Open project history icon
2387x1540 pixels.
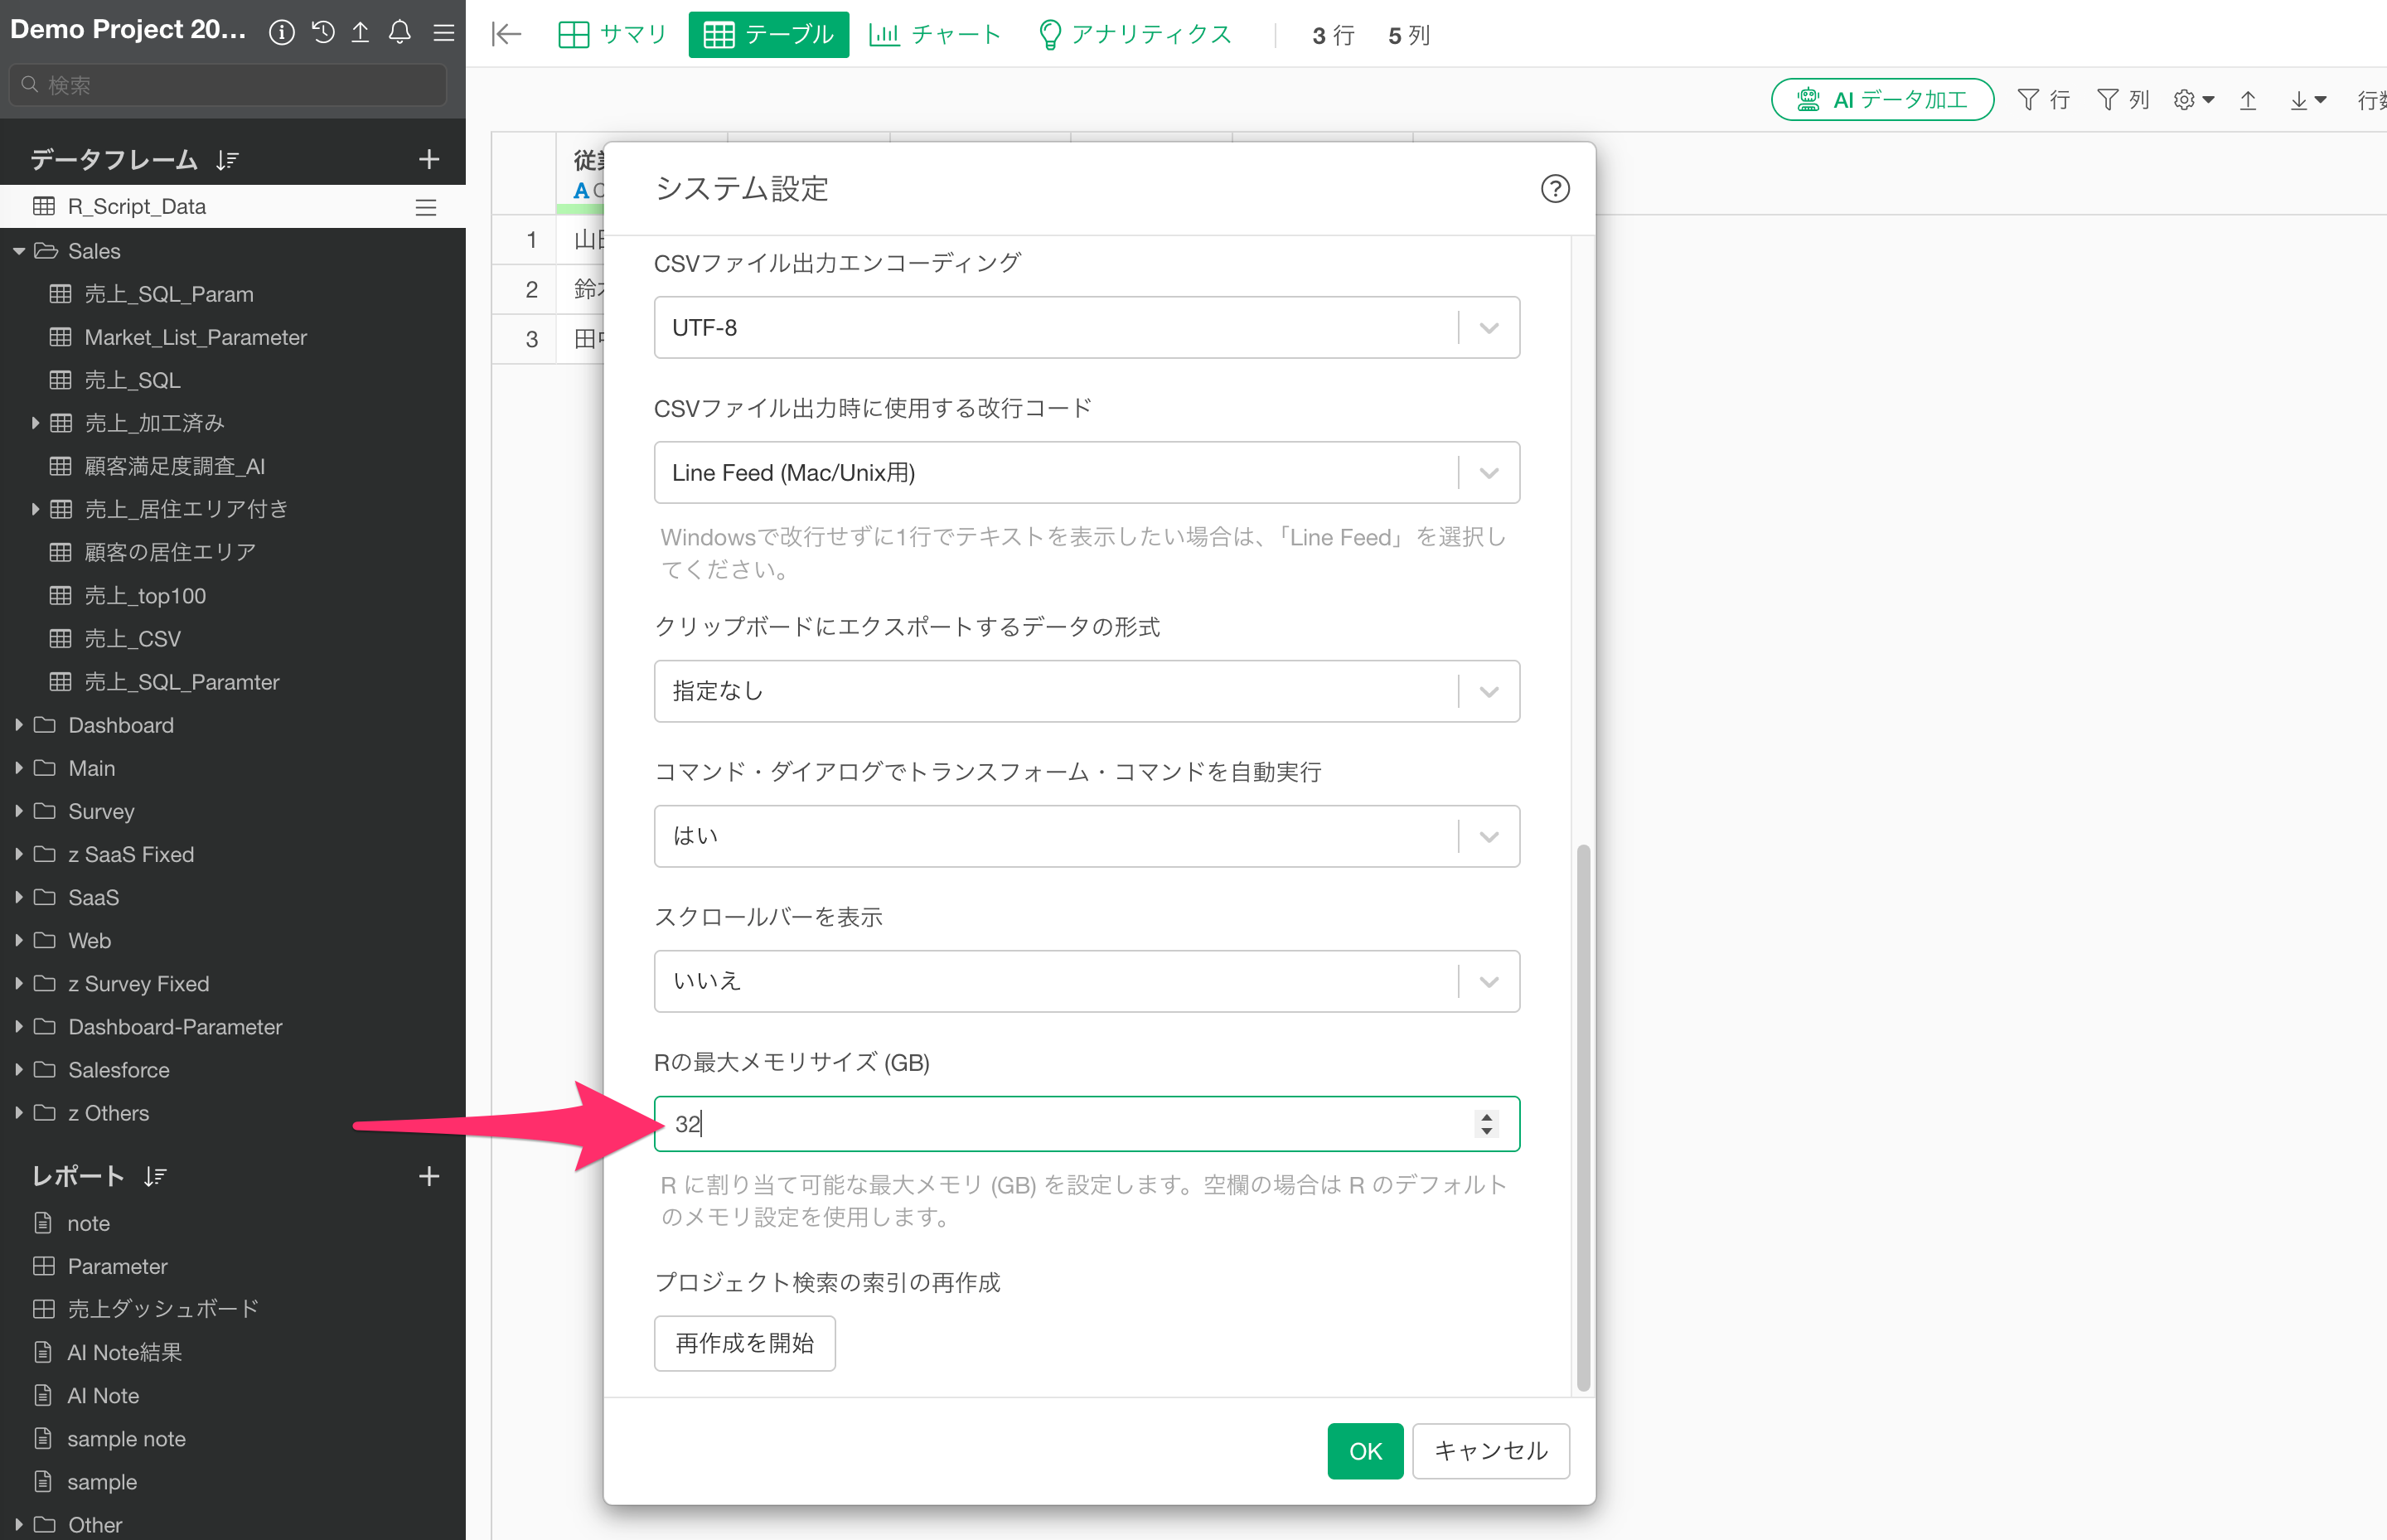[323, 32]
